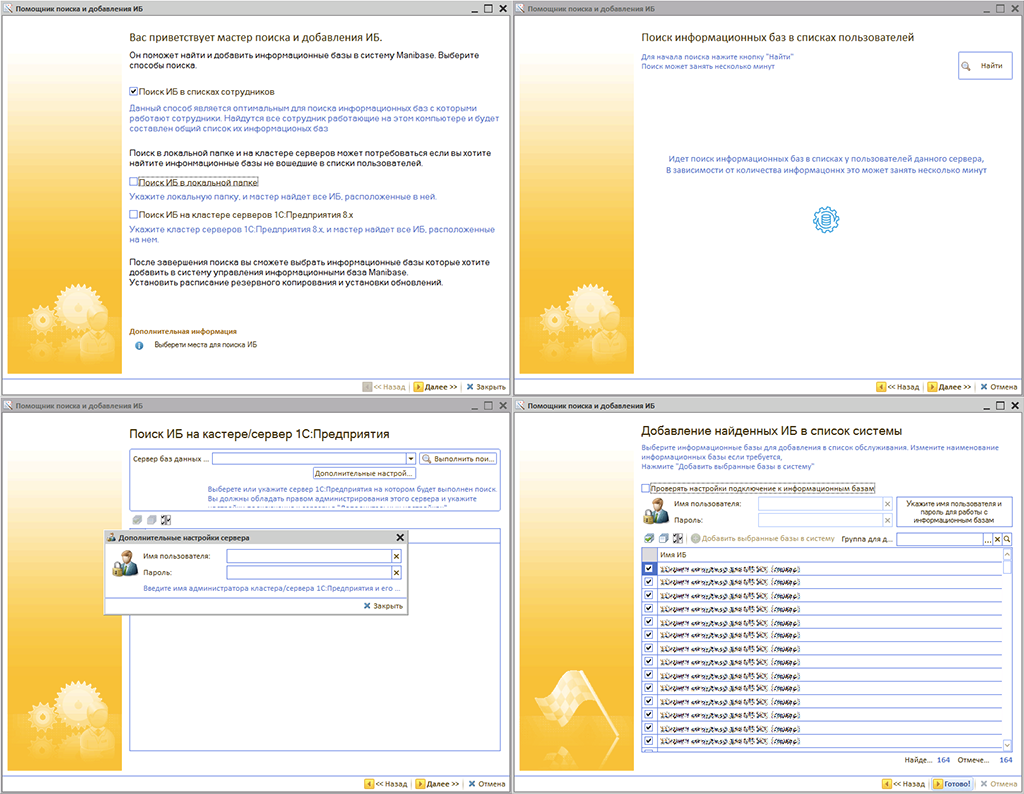Close the additional server settings popup with the X

[400, 537]
